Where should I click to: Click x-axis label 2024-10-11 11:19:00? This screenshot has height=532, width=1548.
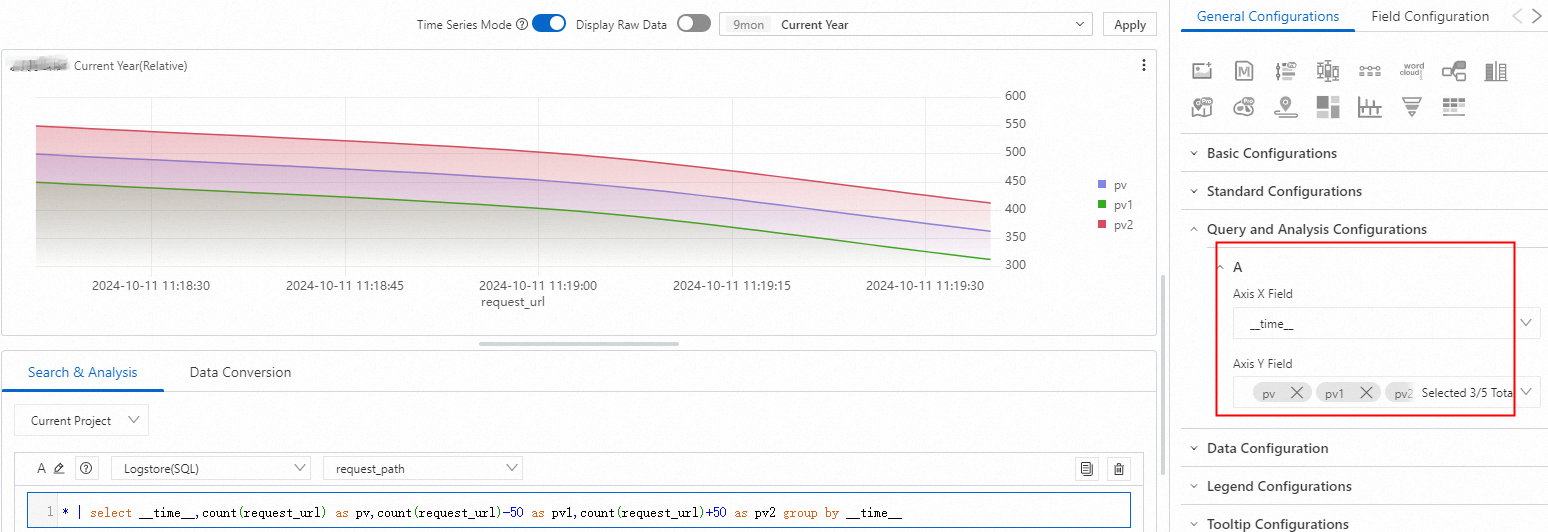(538, 285)
